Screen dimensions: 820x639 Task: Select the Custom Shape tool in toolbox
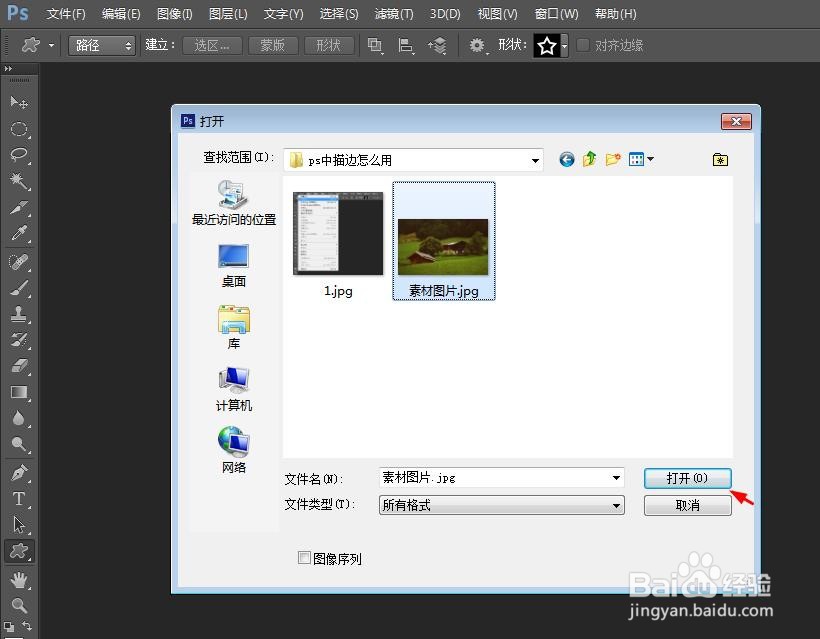point(19,551)
